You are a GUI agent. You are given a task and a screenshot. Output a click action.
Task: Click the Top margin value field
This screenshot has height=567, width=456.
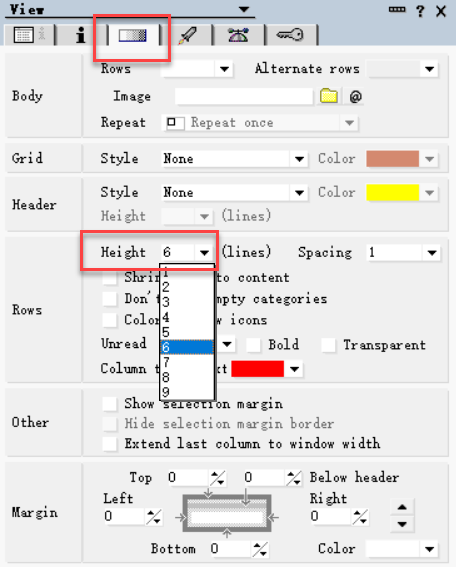[187, 477]
